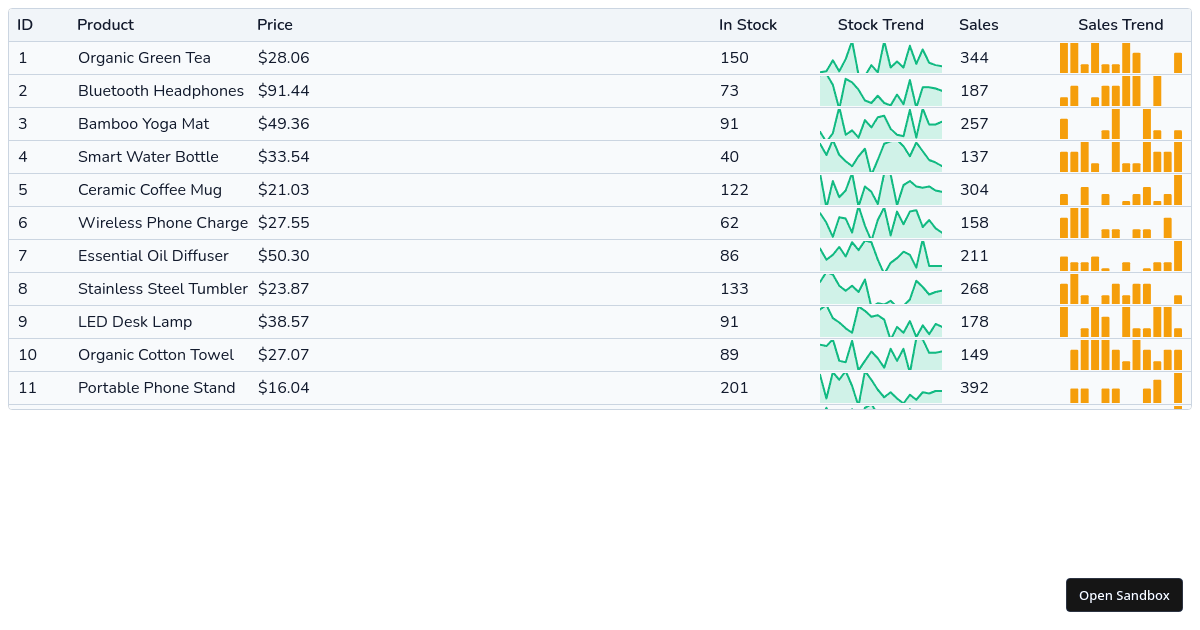Click the Stainless Steel Tumbler stock sparkline
1200x630 pixels.
[x=881, y=289]
